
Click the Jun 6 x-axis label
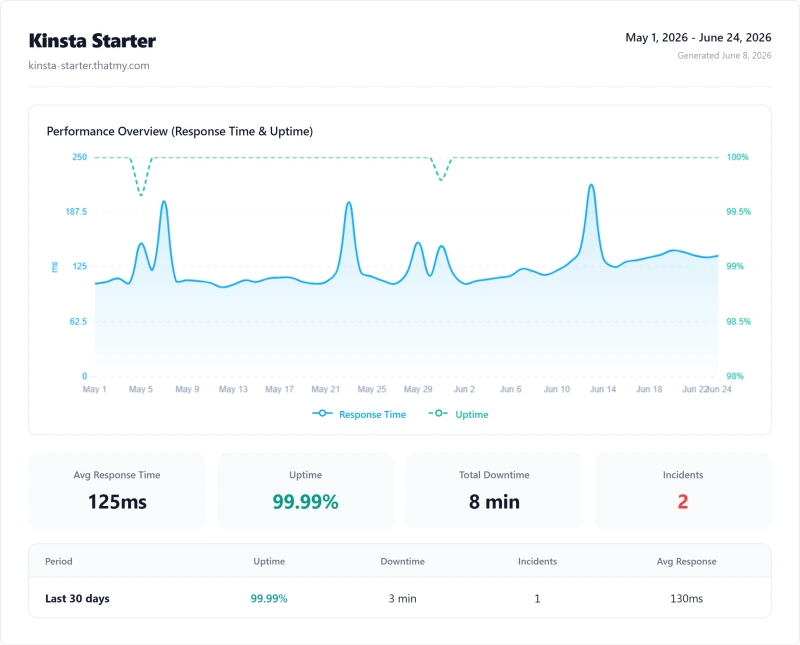511,389
